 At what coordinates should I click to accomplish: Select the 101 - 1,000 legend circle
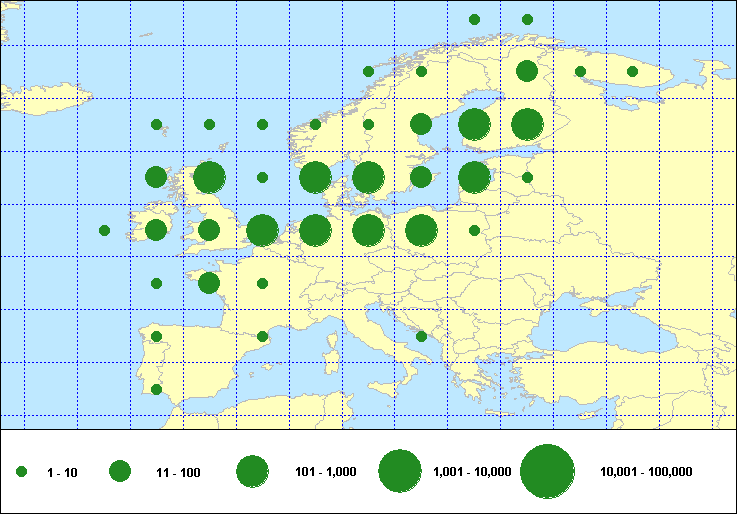(252, 472)
